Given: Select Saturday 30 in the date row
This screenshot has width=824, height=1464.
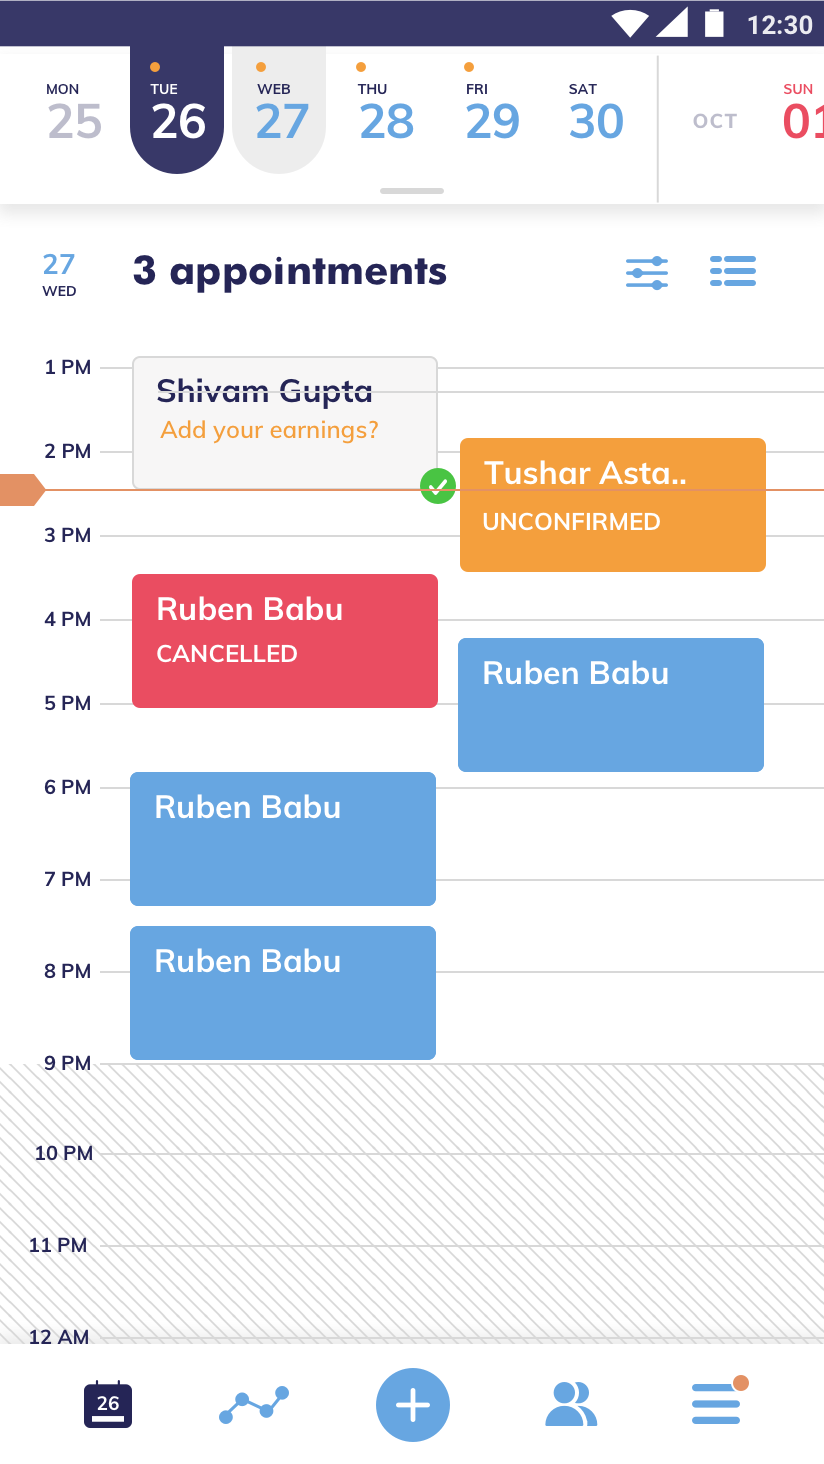Looking at the screenshot, I should point(596,112).
